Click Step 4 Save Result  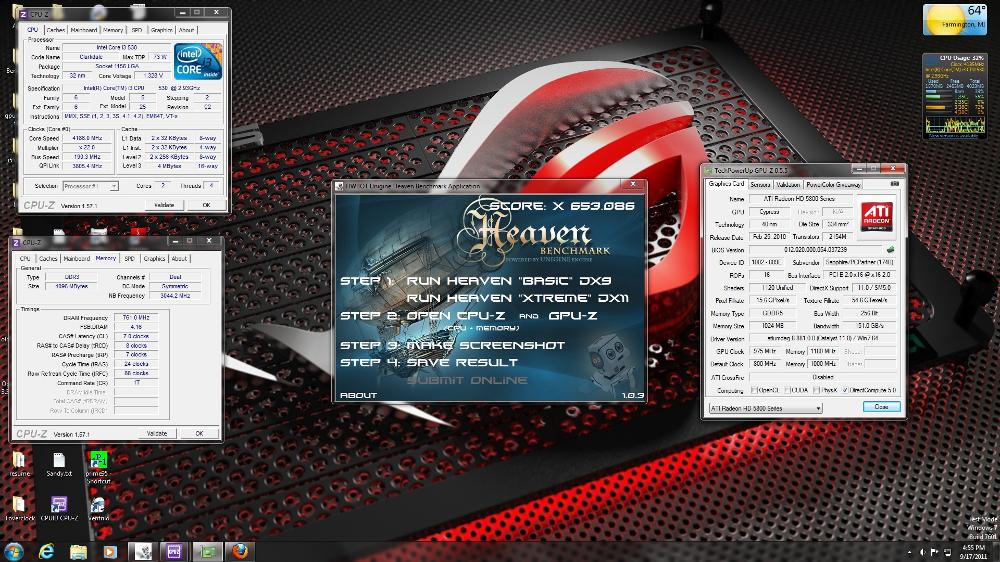(429, 362)
